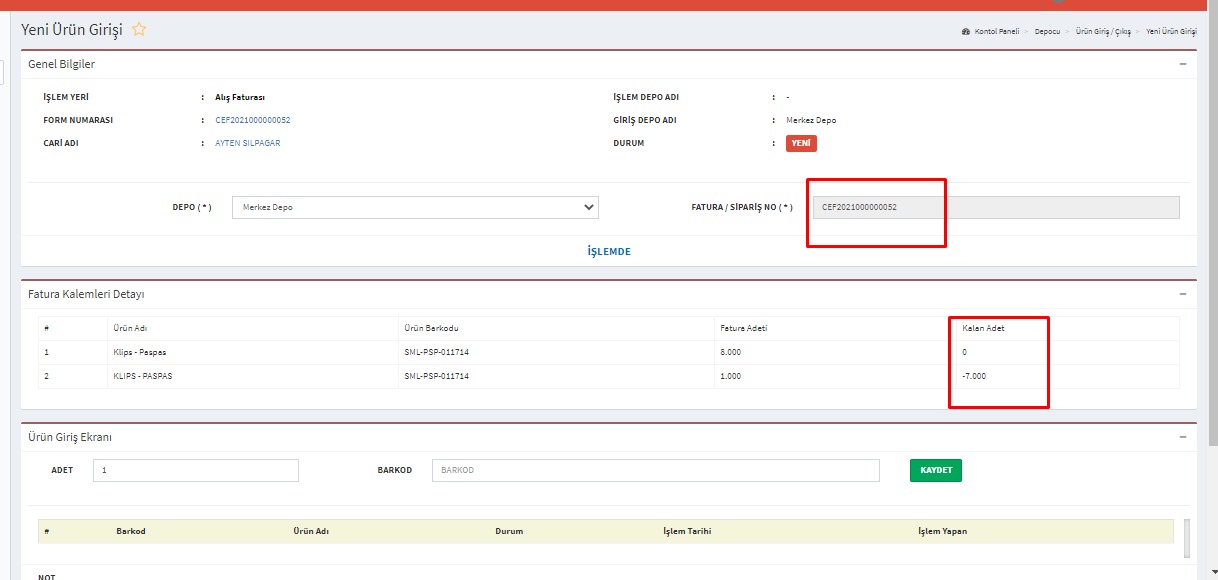Open the AYTEN SILPAGAR customer link
Image resolution: width=1218 pixels, height=580 pixels.
[x=247, y=143]
